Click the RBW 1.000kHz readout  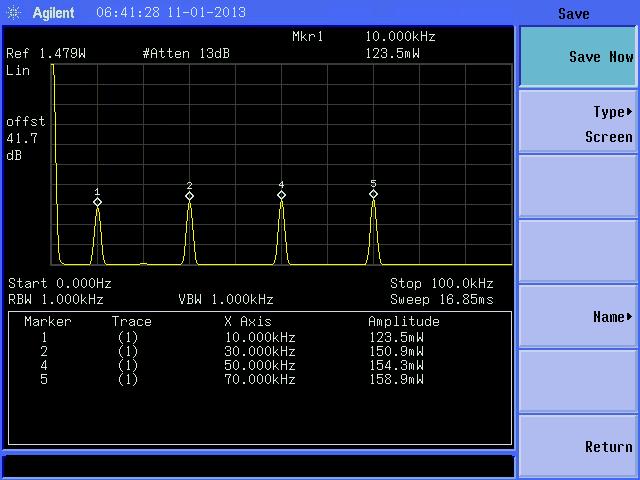click(x=56, y=300)
